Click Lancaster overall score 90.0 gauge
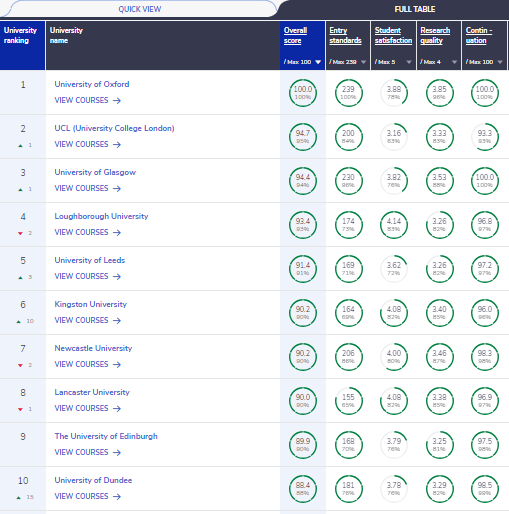 point(303,401)
